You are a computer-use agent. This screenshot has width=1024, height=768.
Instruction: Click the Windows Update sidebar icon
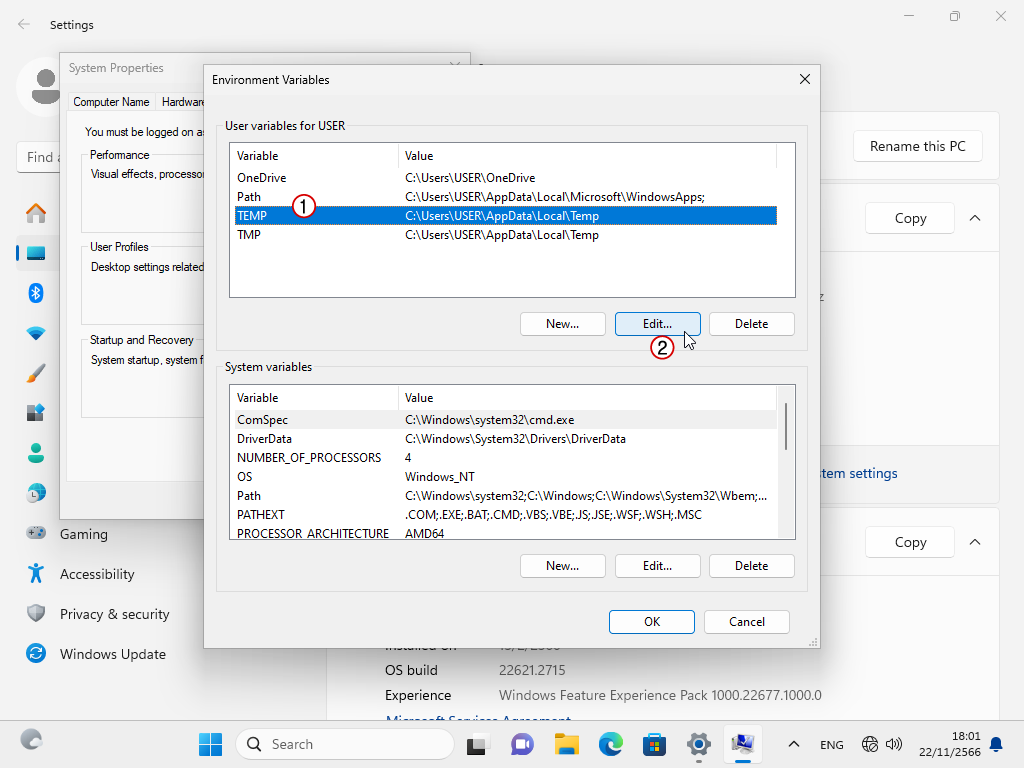(36, 654)
